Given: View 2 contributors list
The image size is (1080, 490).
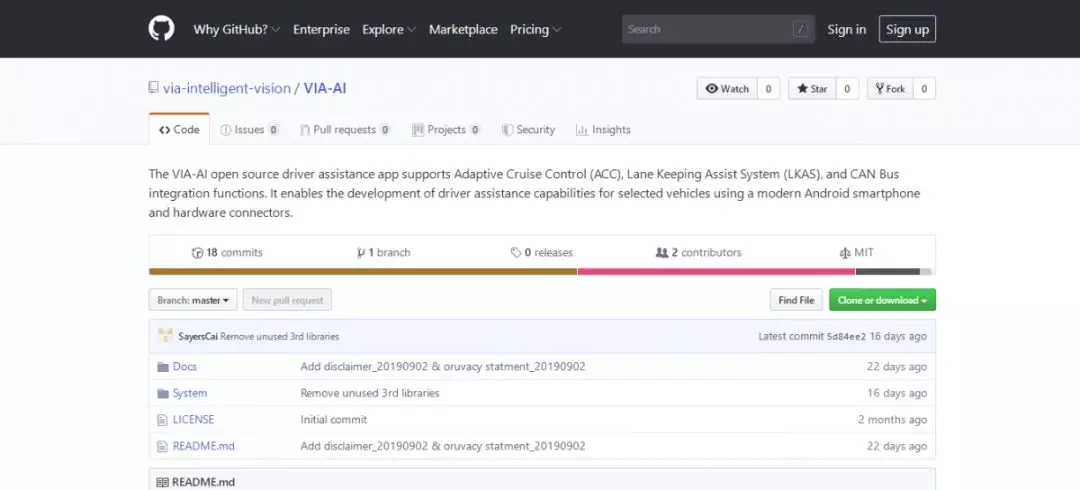Looking at the screenshot, I should (699, 253).
